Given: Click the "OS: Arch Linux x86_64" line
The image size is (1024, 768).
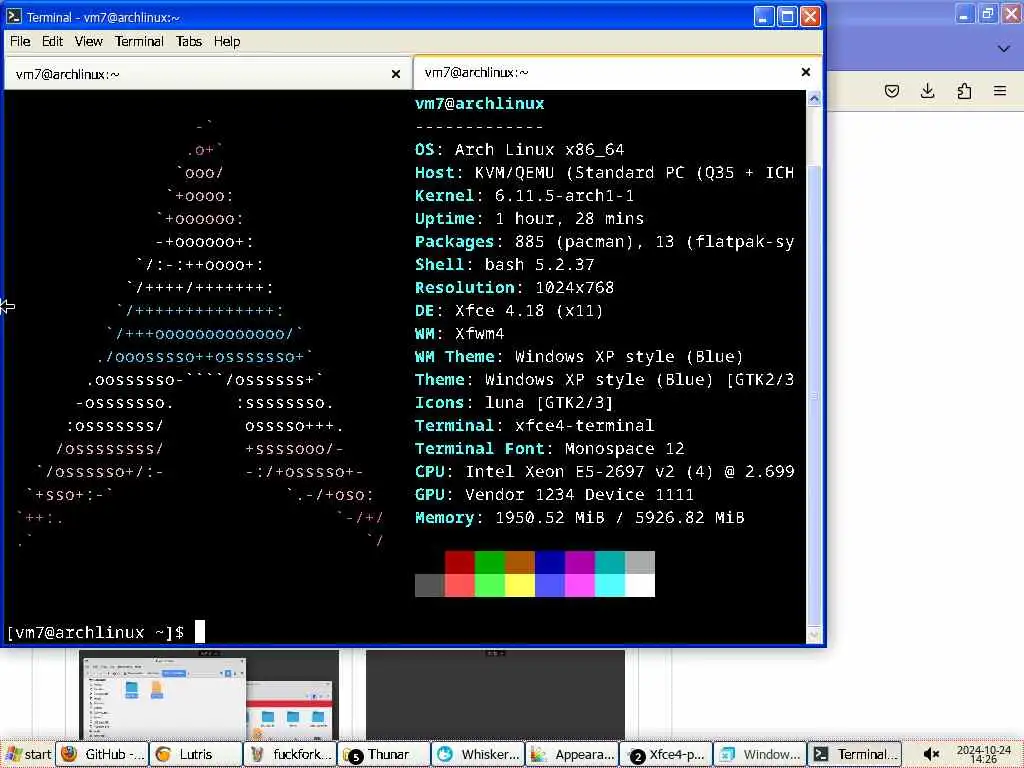Looking at the screenshot, I should coord(520,150).
